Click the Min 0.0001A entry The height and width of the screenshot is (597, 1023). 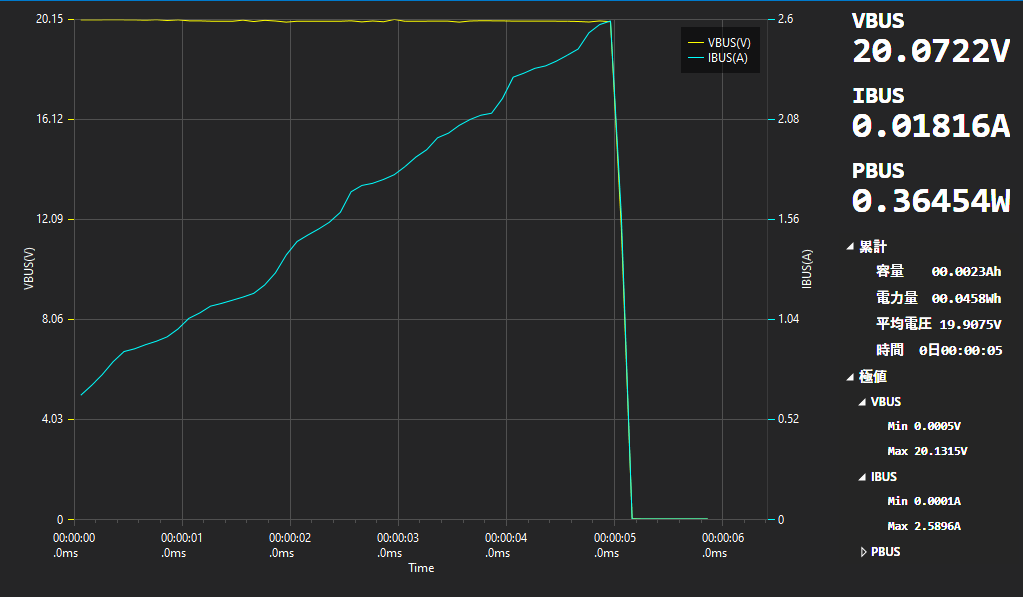(x=923, y=501)
